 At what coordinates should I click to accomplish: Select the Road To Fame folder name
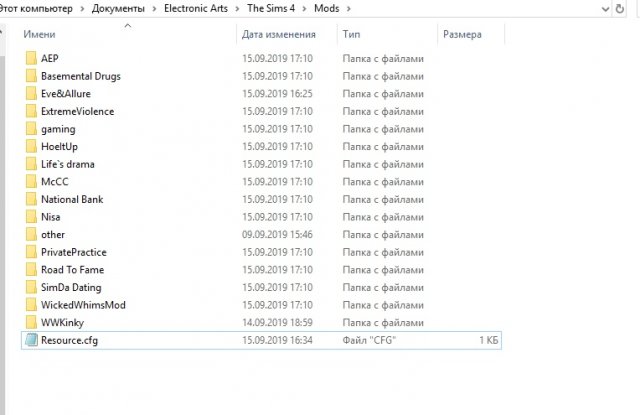pos(73,270)
